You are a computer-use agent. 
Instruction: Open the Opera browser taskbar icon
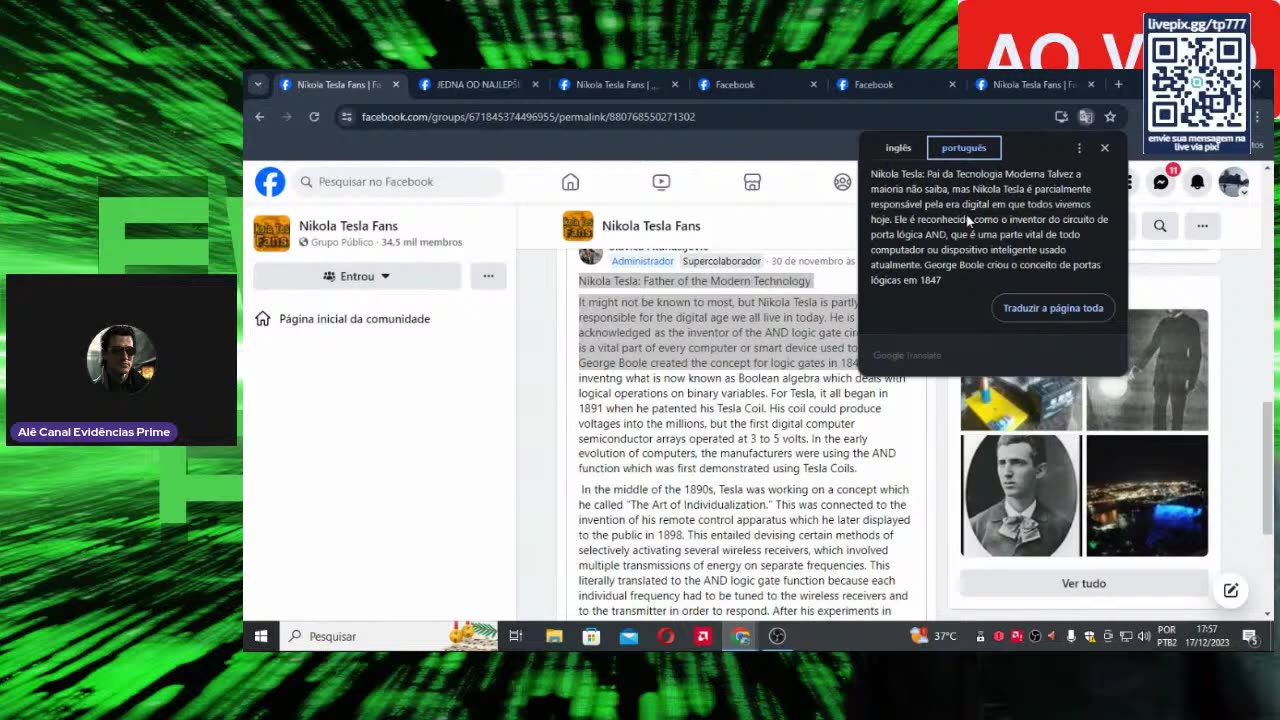tap(666, 636)
